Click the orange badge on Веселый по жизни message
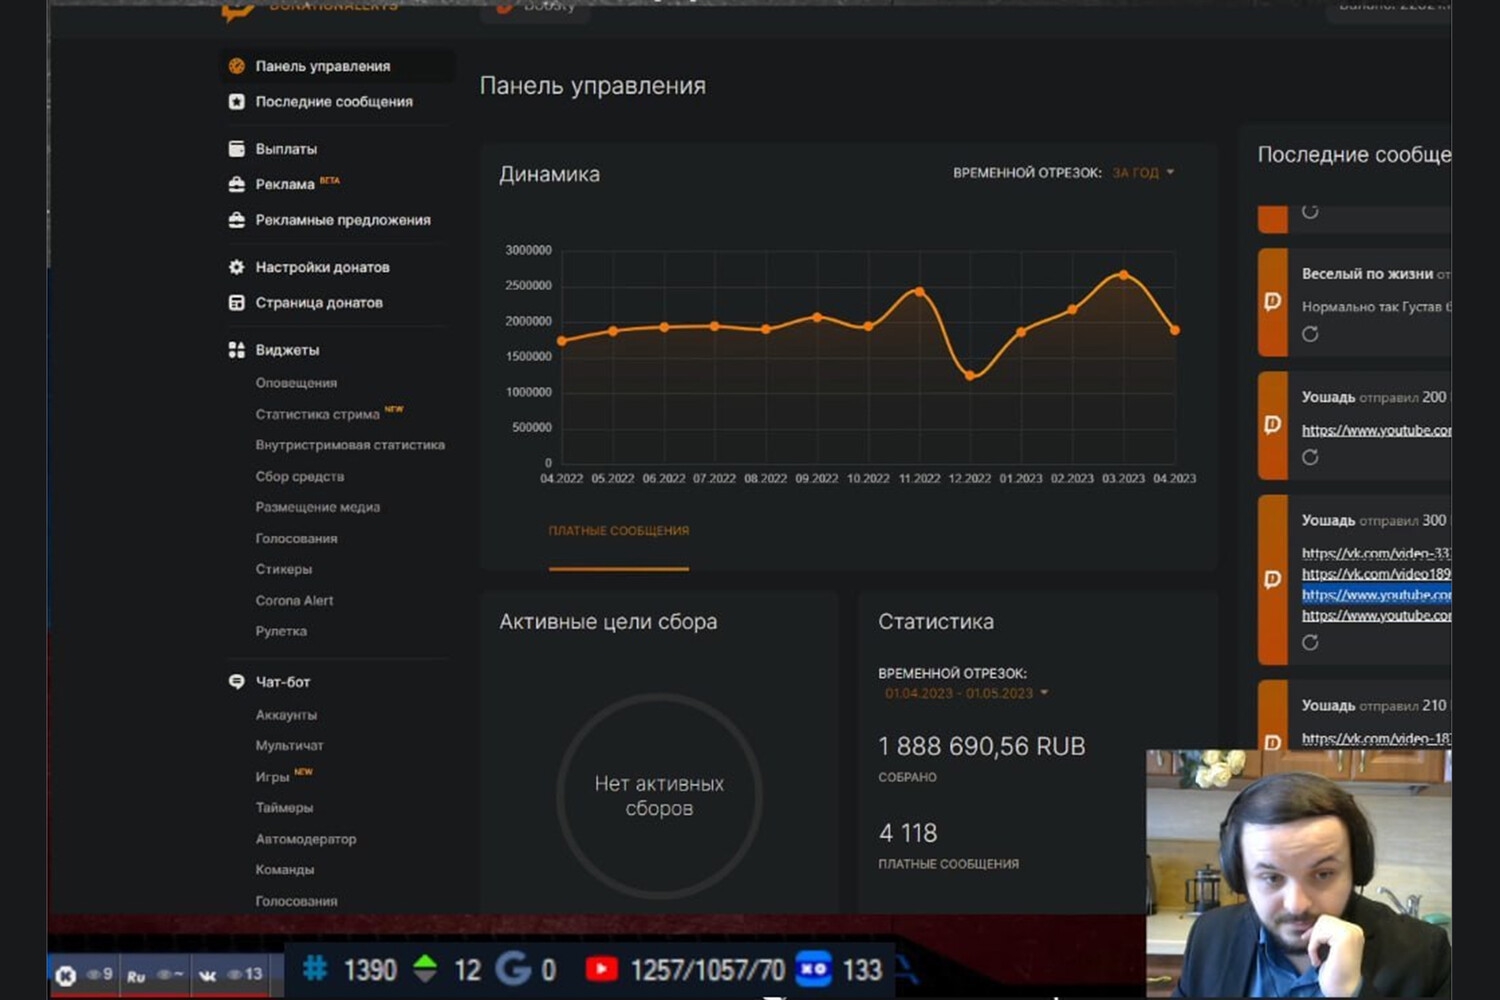Viewport: 1500px width, 1000px height. tap(1273, 302)
